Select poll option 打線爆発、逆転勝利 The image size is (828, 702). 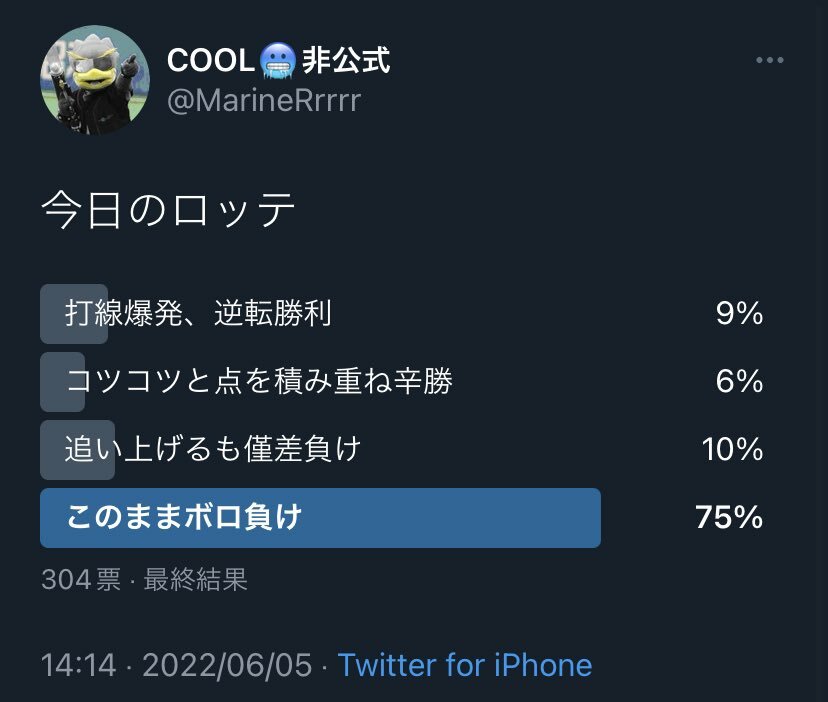click(x=198, y=314)
